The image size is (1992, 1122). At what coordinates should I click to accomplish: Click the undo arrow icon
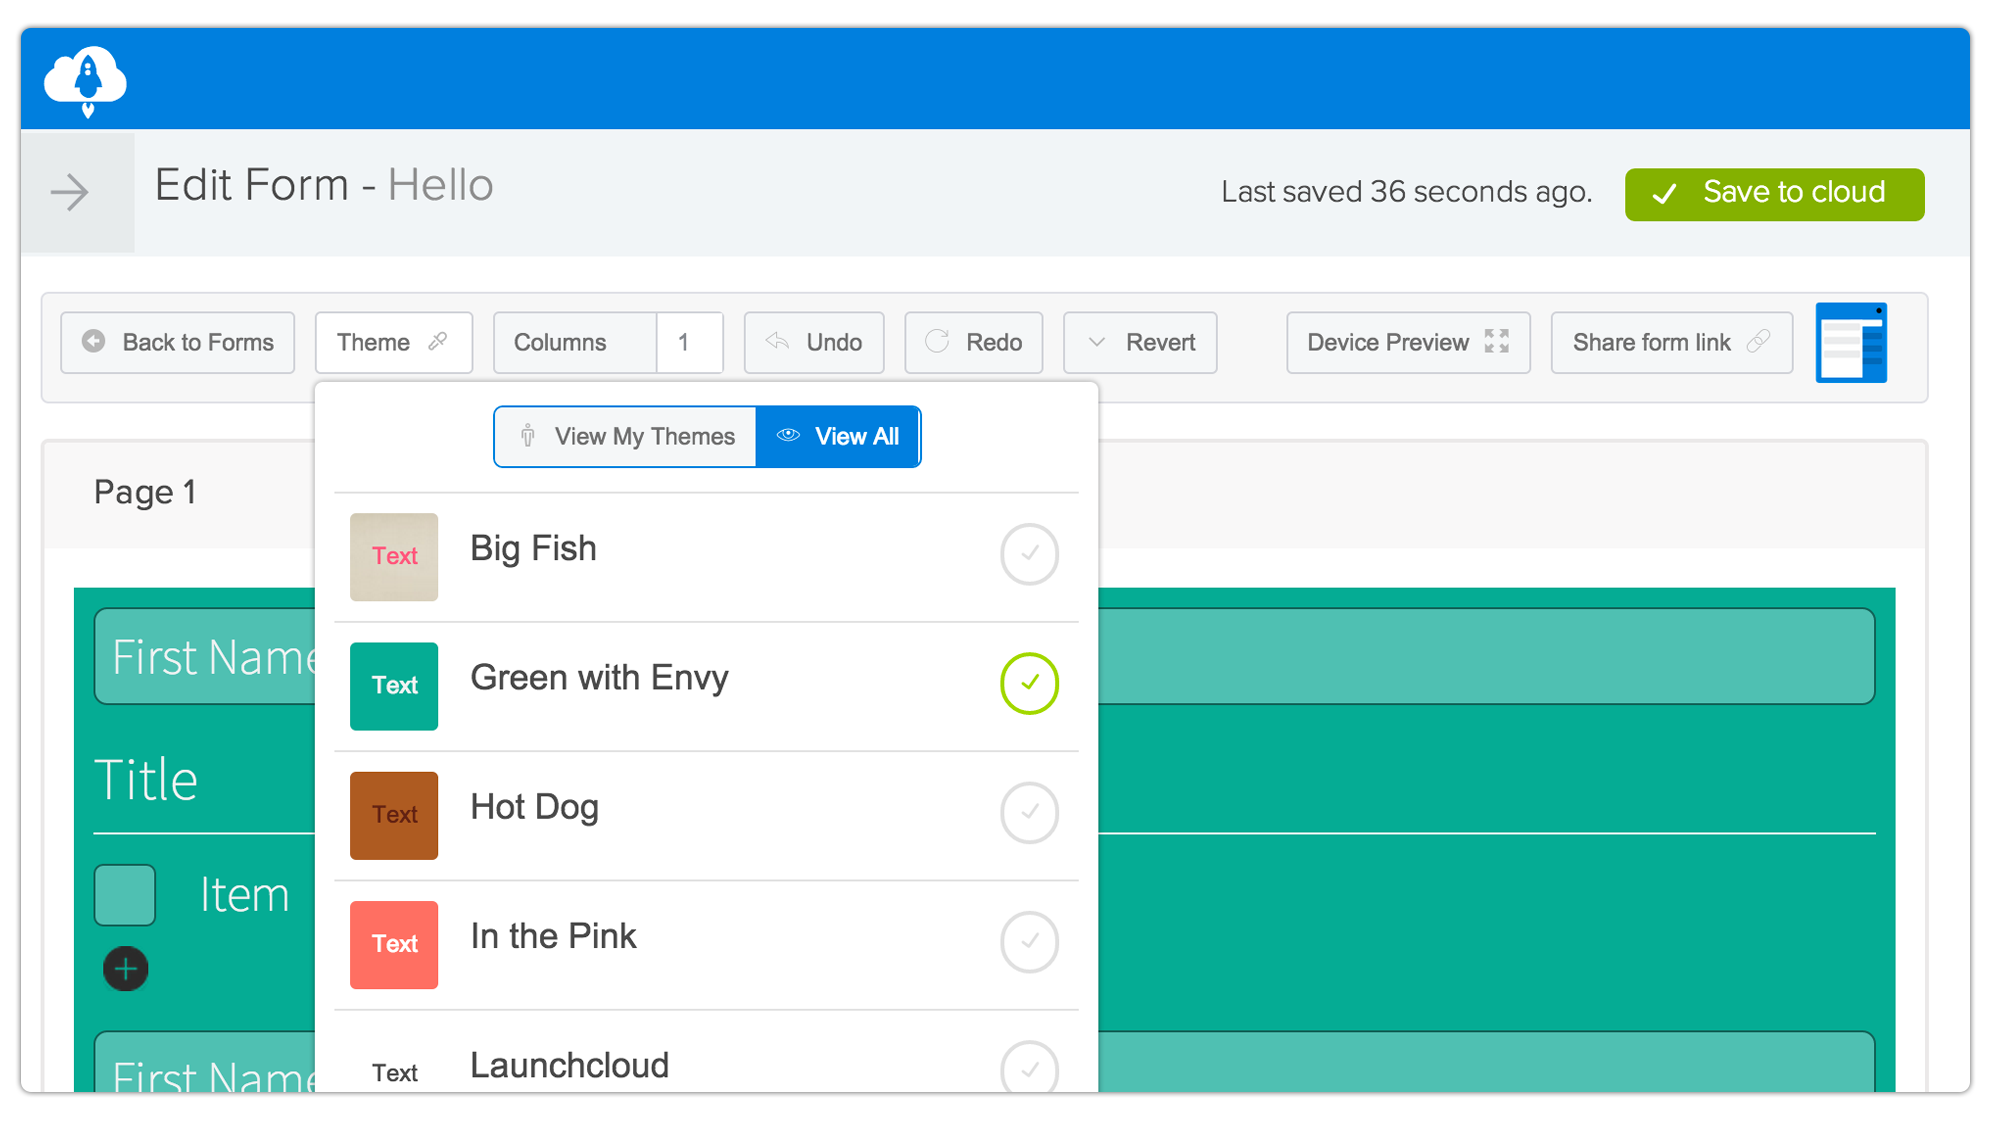[778, 342]
